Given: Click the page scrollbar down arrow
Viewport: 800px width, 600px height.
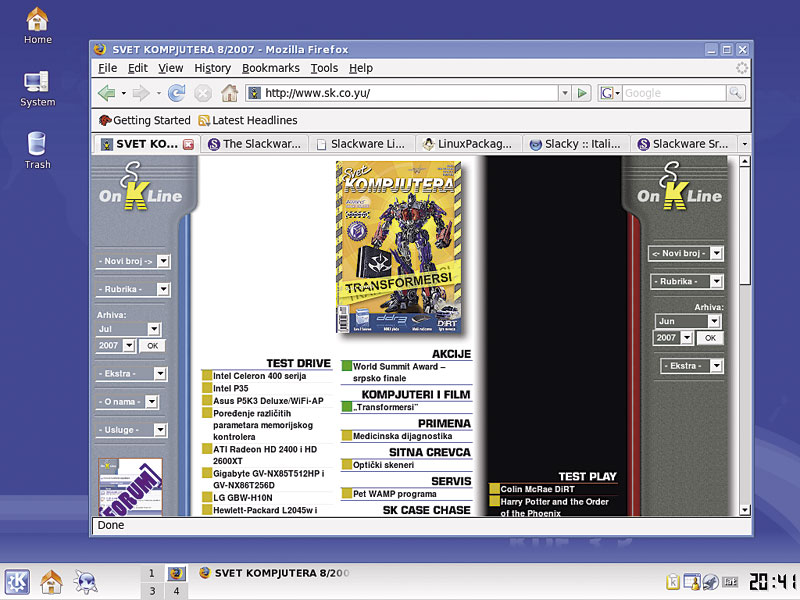Looking at the screenshot, I should [744, 510].
